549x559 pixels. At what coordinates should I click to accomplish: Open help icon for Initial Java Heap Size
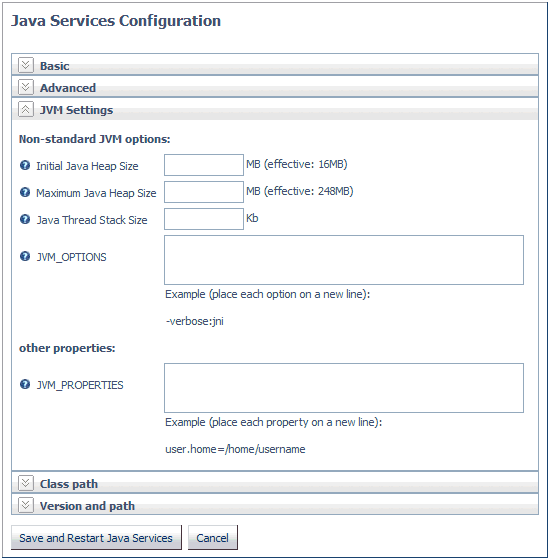(25, 165)
